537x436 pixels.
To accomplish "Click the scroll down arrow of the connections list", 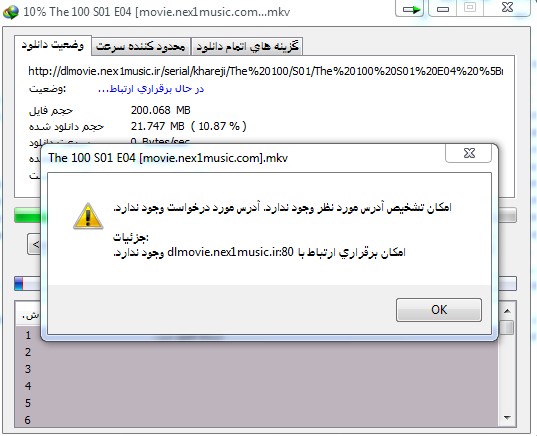I will [507, 418].
